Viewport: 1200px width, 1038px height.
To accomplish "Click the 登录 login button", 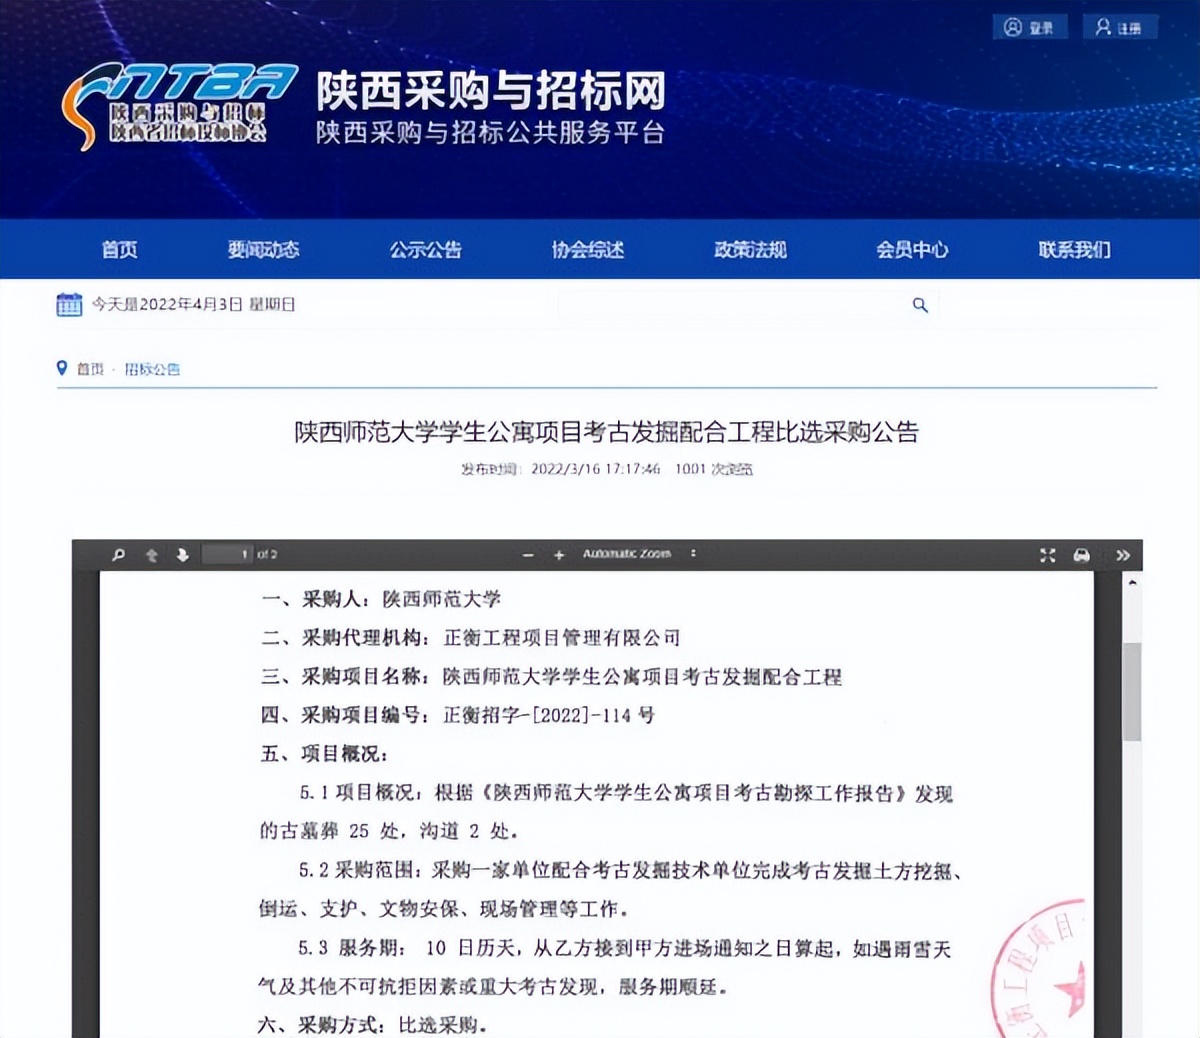I will point(1028,27).
